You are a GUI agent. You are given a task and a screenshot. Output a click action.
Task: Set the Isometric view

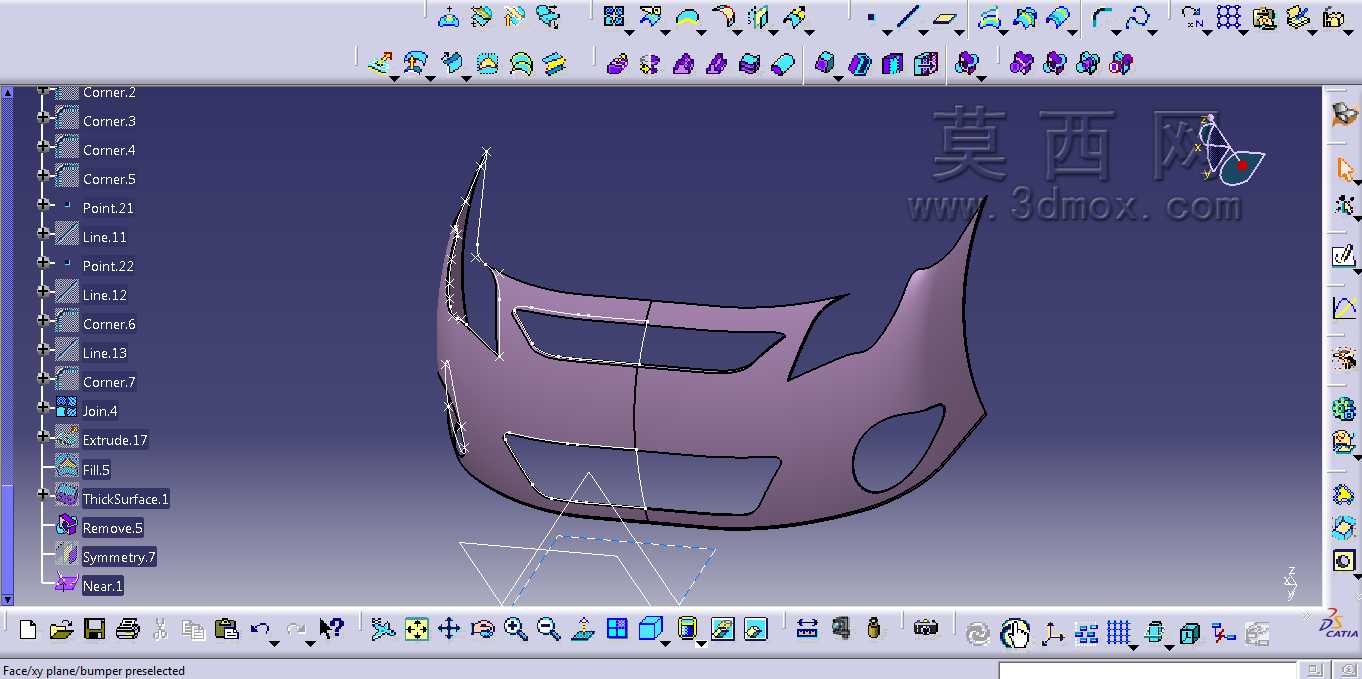(x=651, y=629)
